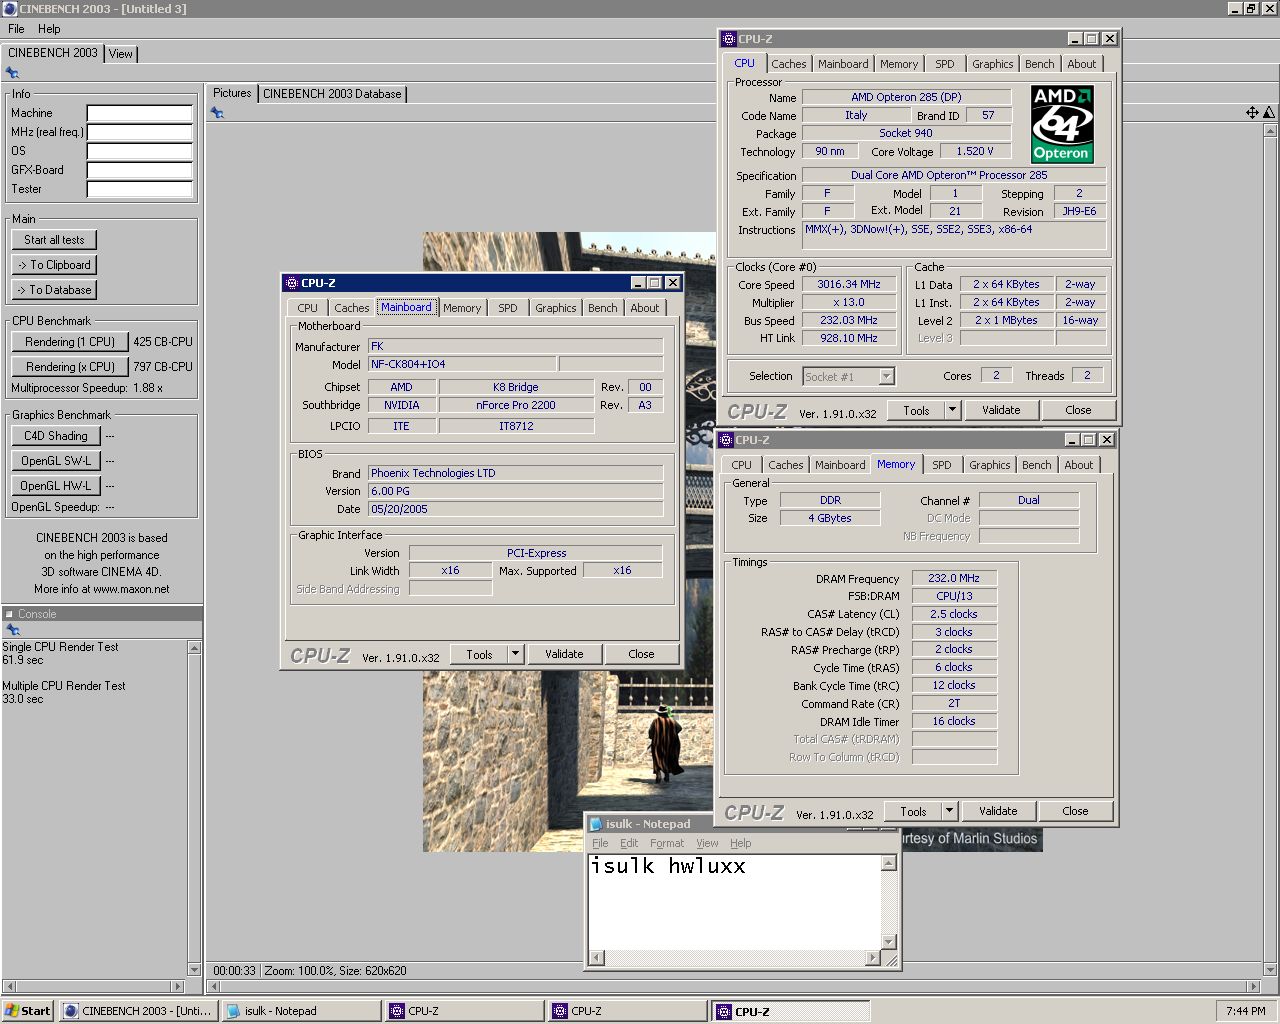Screen dimensions: 1280x1024
Task: Click the pin icon below Pictures tab
Action: click(217, 113)
